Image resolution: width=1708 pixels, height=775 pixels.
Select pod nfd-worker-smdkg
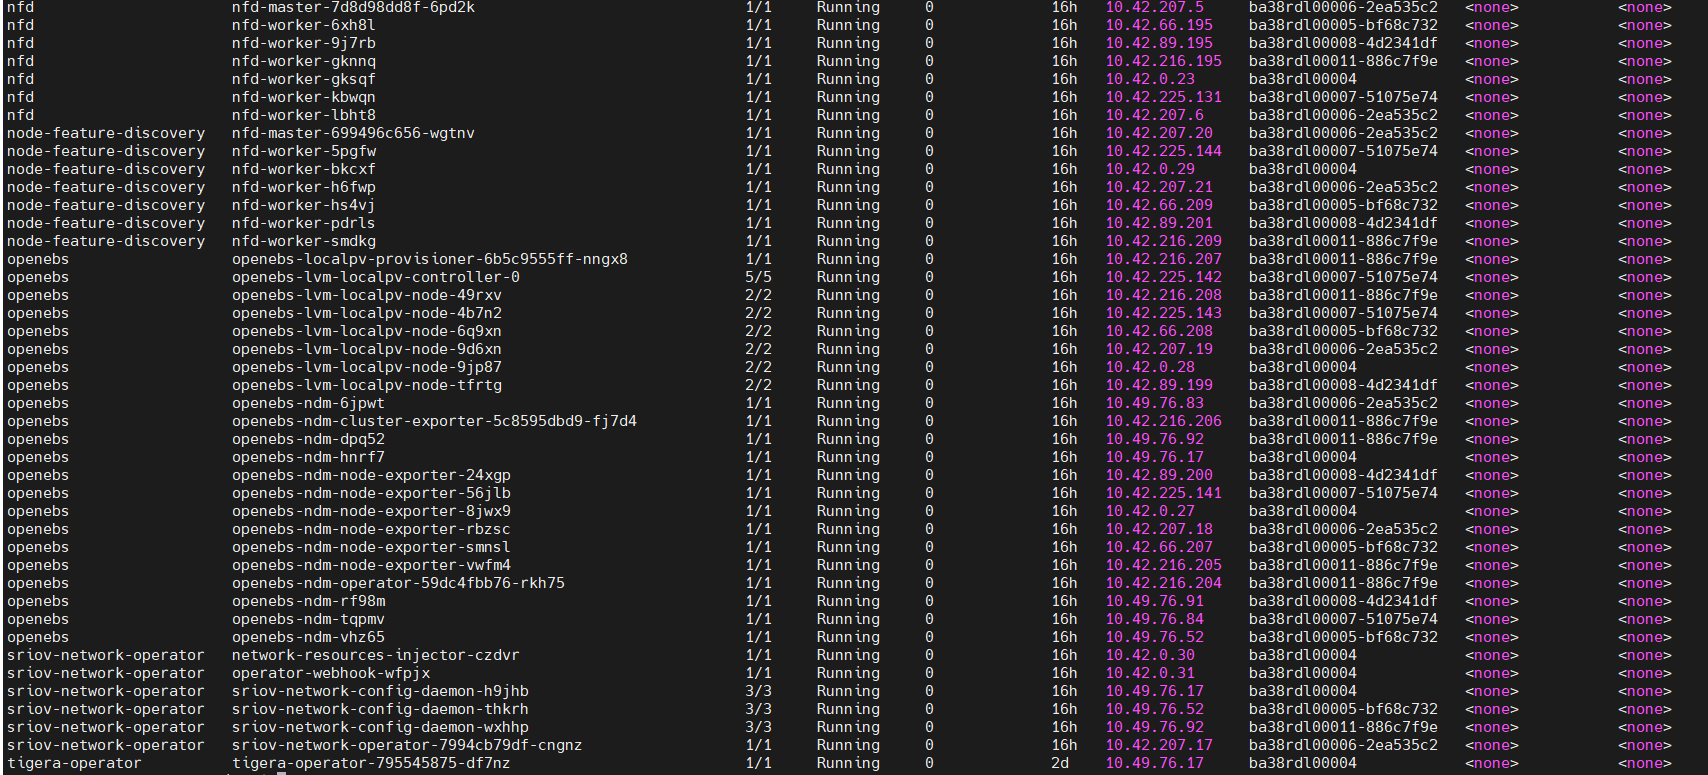[x=304, y=241]
